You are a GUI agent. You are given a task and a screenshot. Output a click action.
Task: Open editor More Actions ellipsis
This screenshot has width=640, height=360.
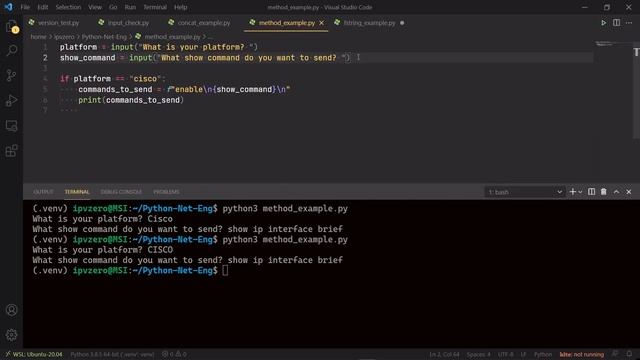(x=629, y=23)
